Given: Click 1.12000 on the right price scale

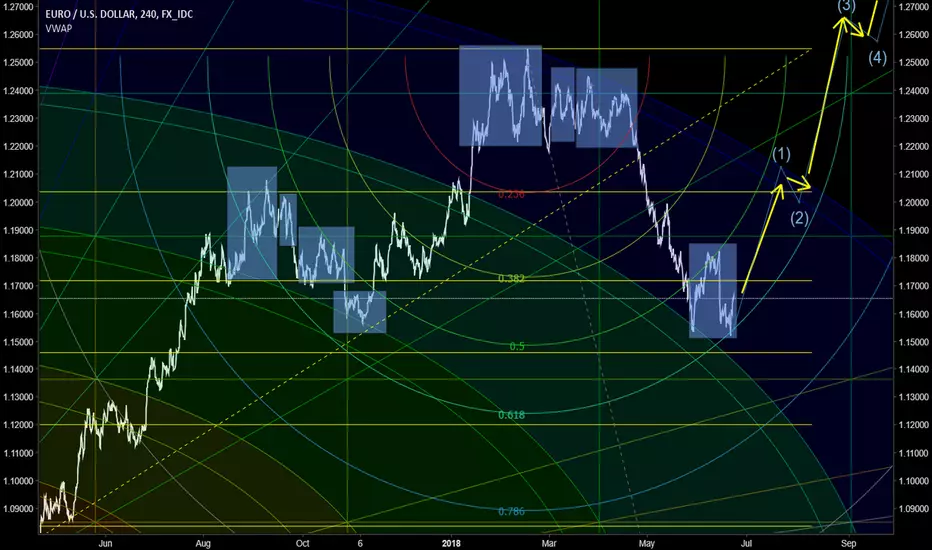Looking at the screenshot, I should (914, 425).
